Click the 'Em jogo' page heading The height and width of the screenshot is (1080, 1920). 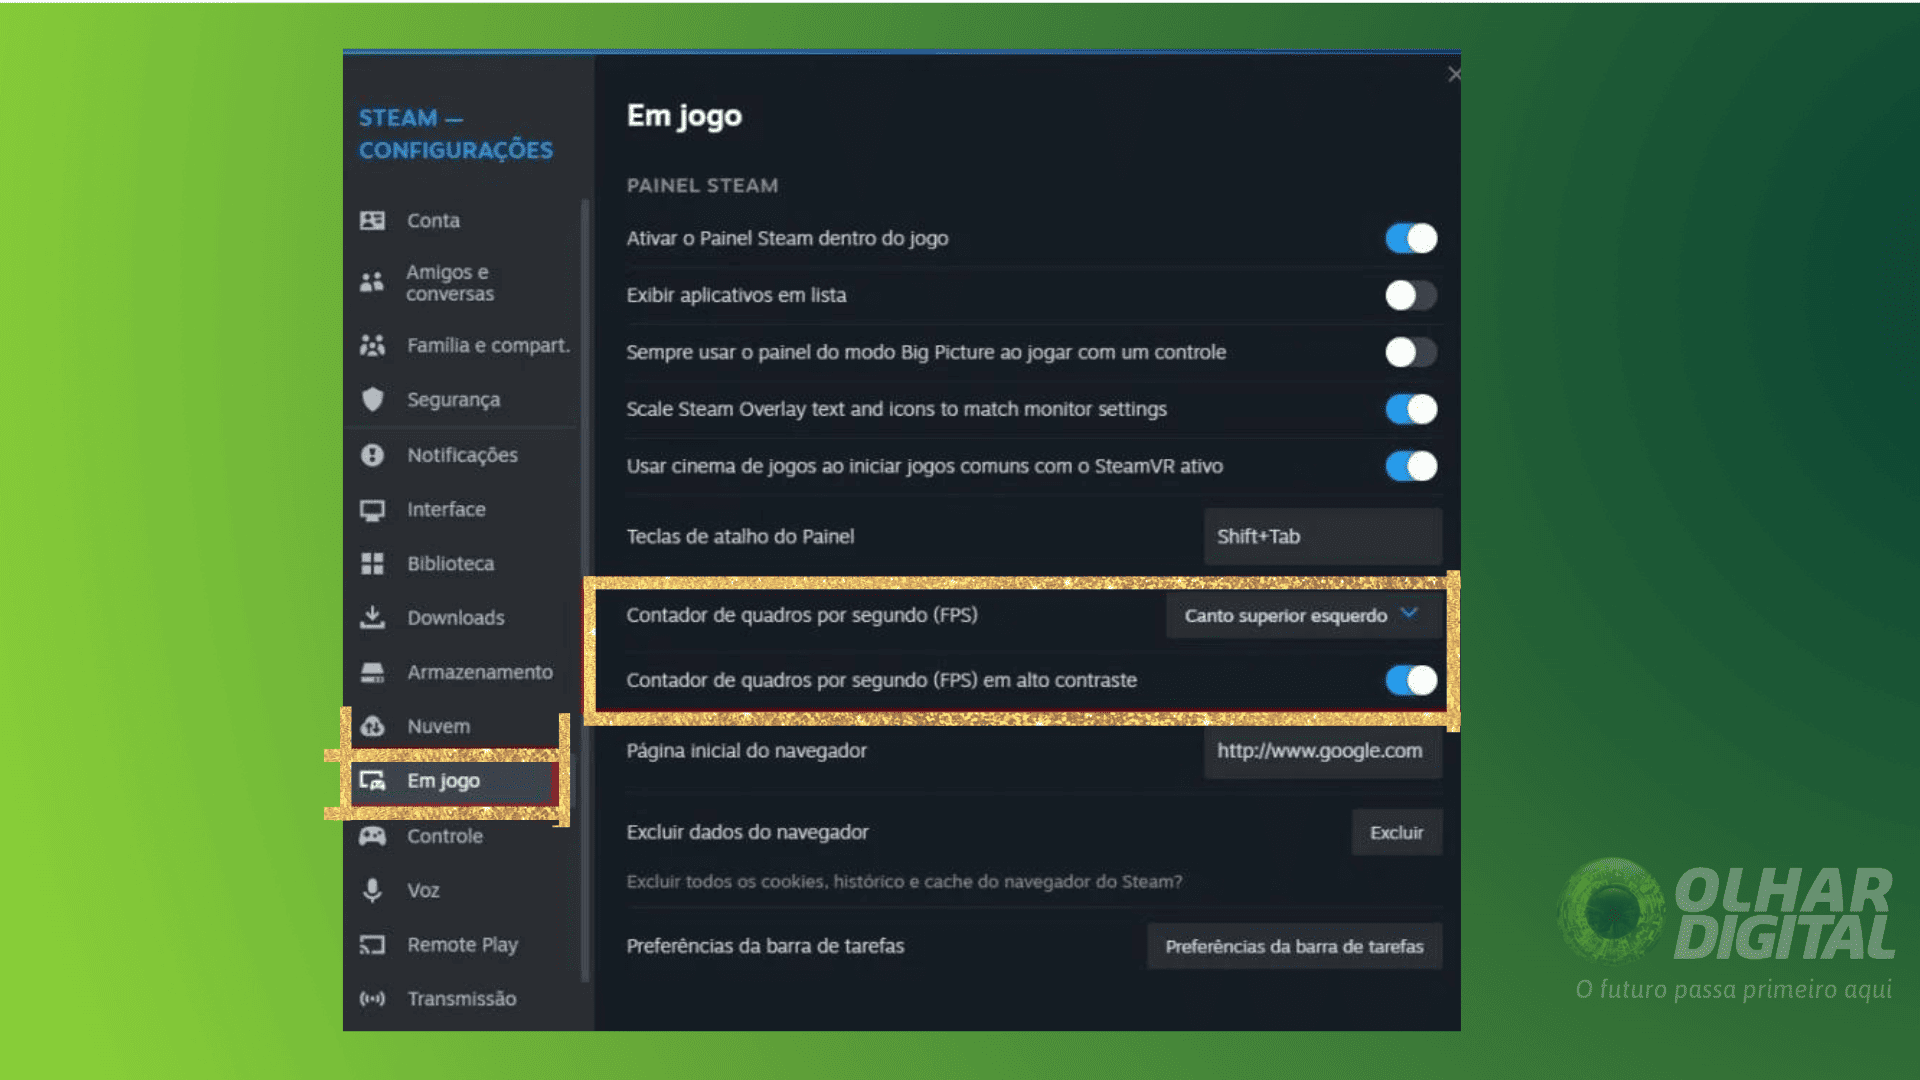684,116
